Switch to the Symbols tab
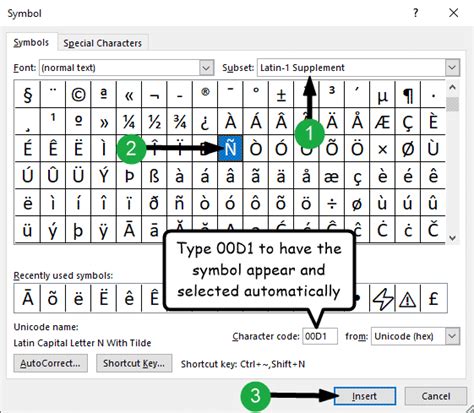This screenshot has height=413, width=474. pos(31,43)
